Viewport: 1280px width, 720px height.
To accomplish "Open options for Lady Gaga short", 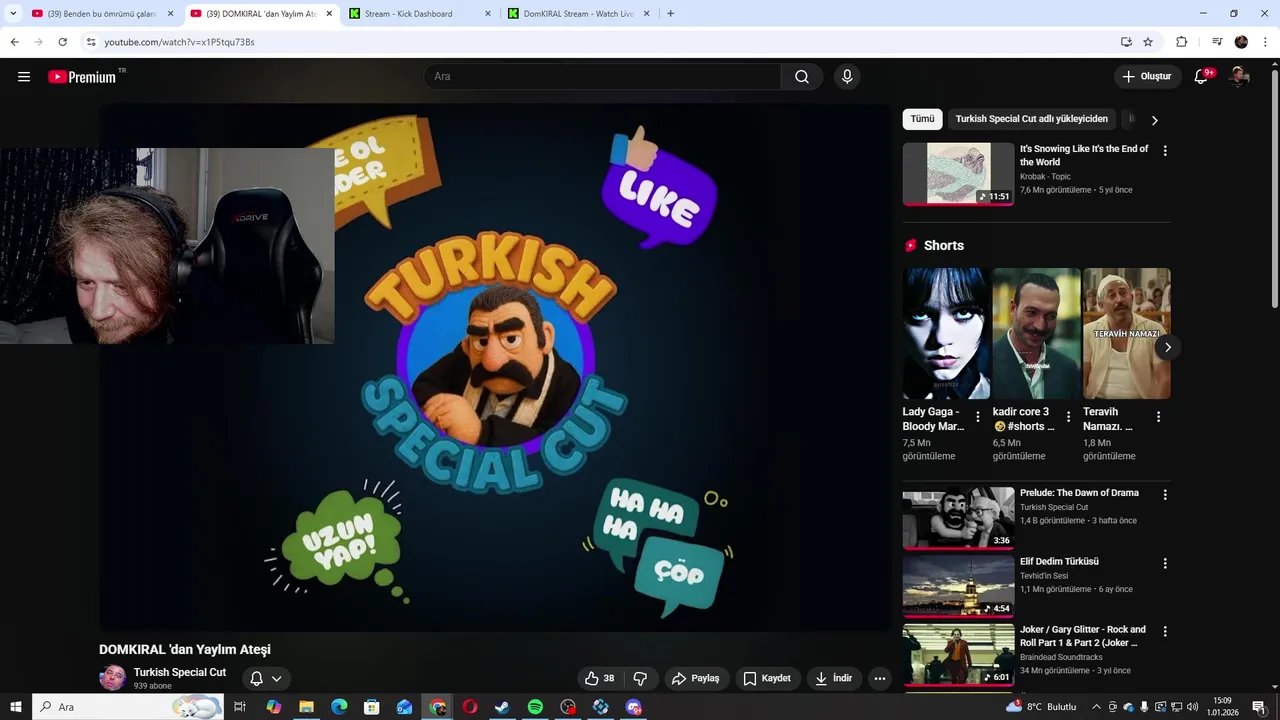I will coord(978,417).
